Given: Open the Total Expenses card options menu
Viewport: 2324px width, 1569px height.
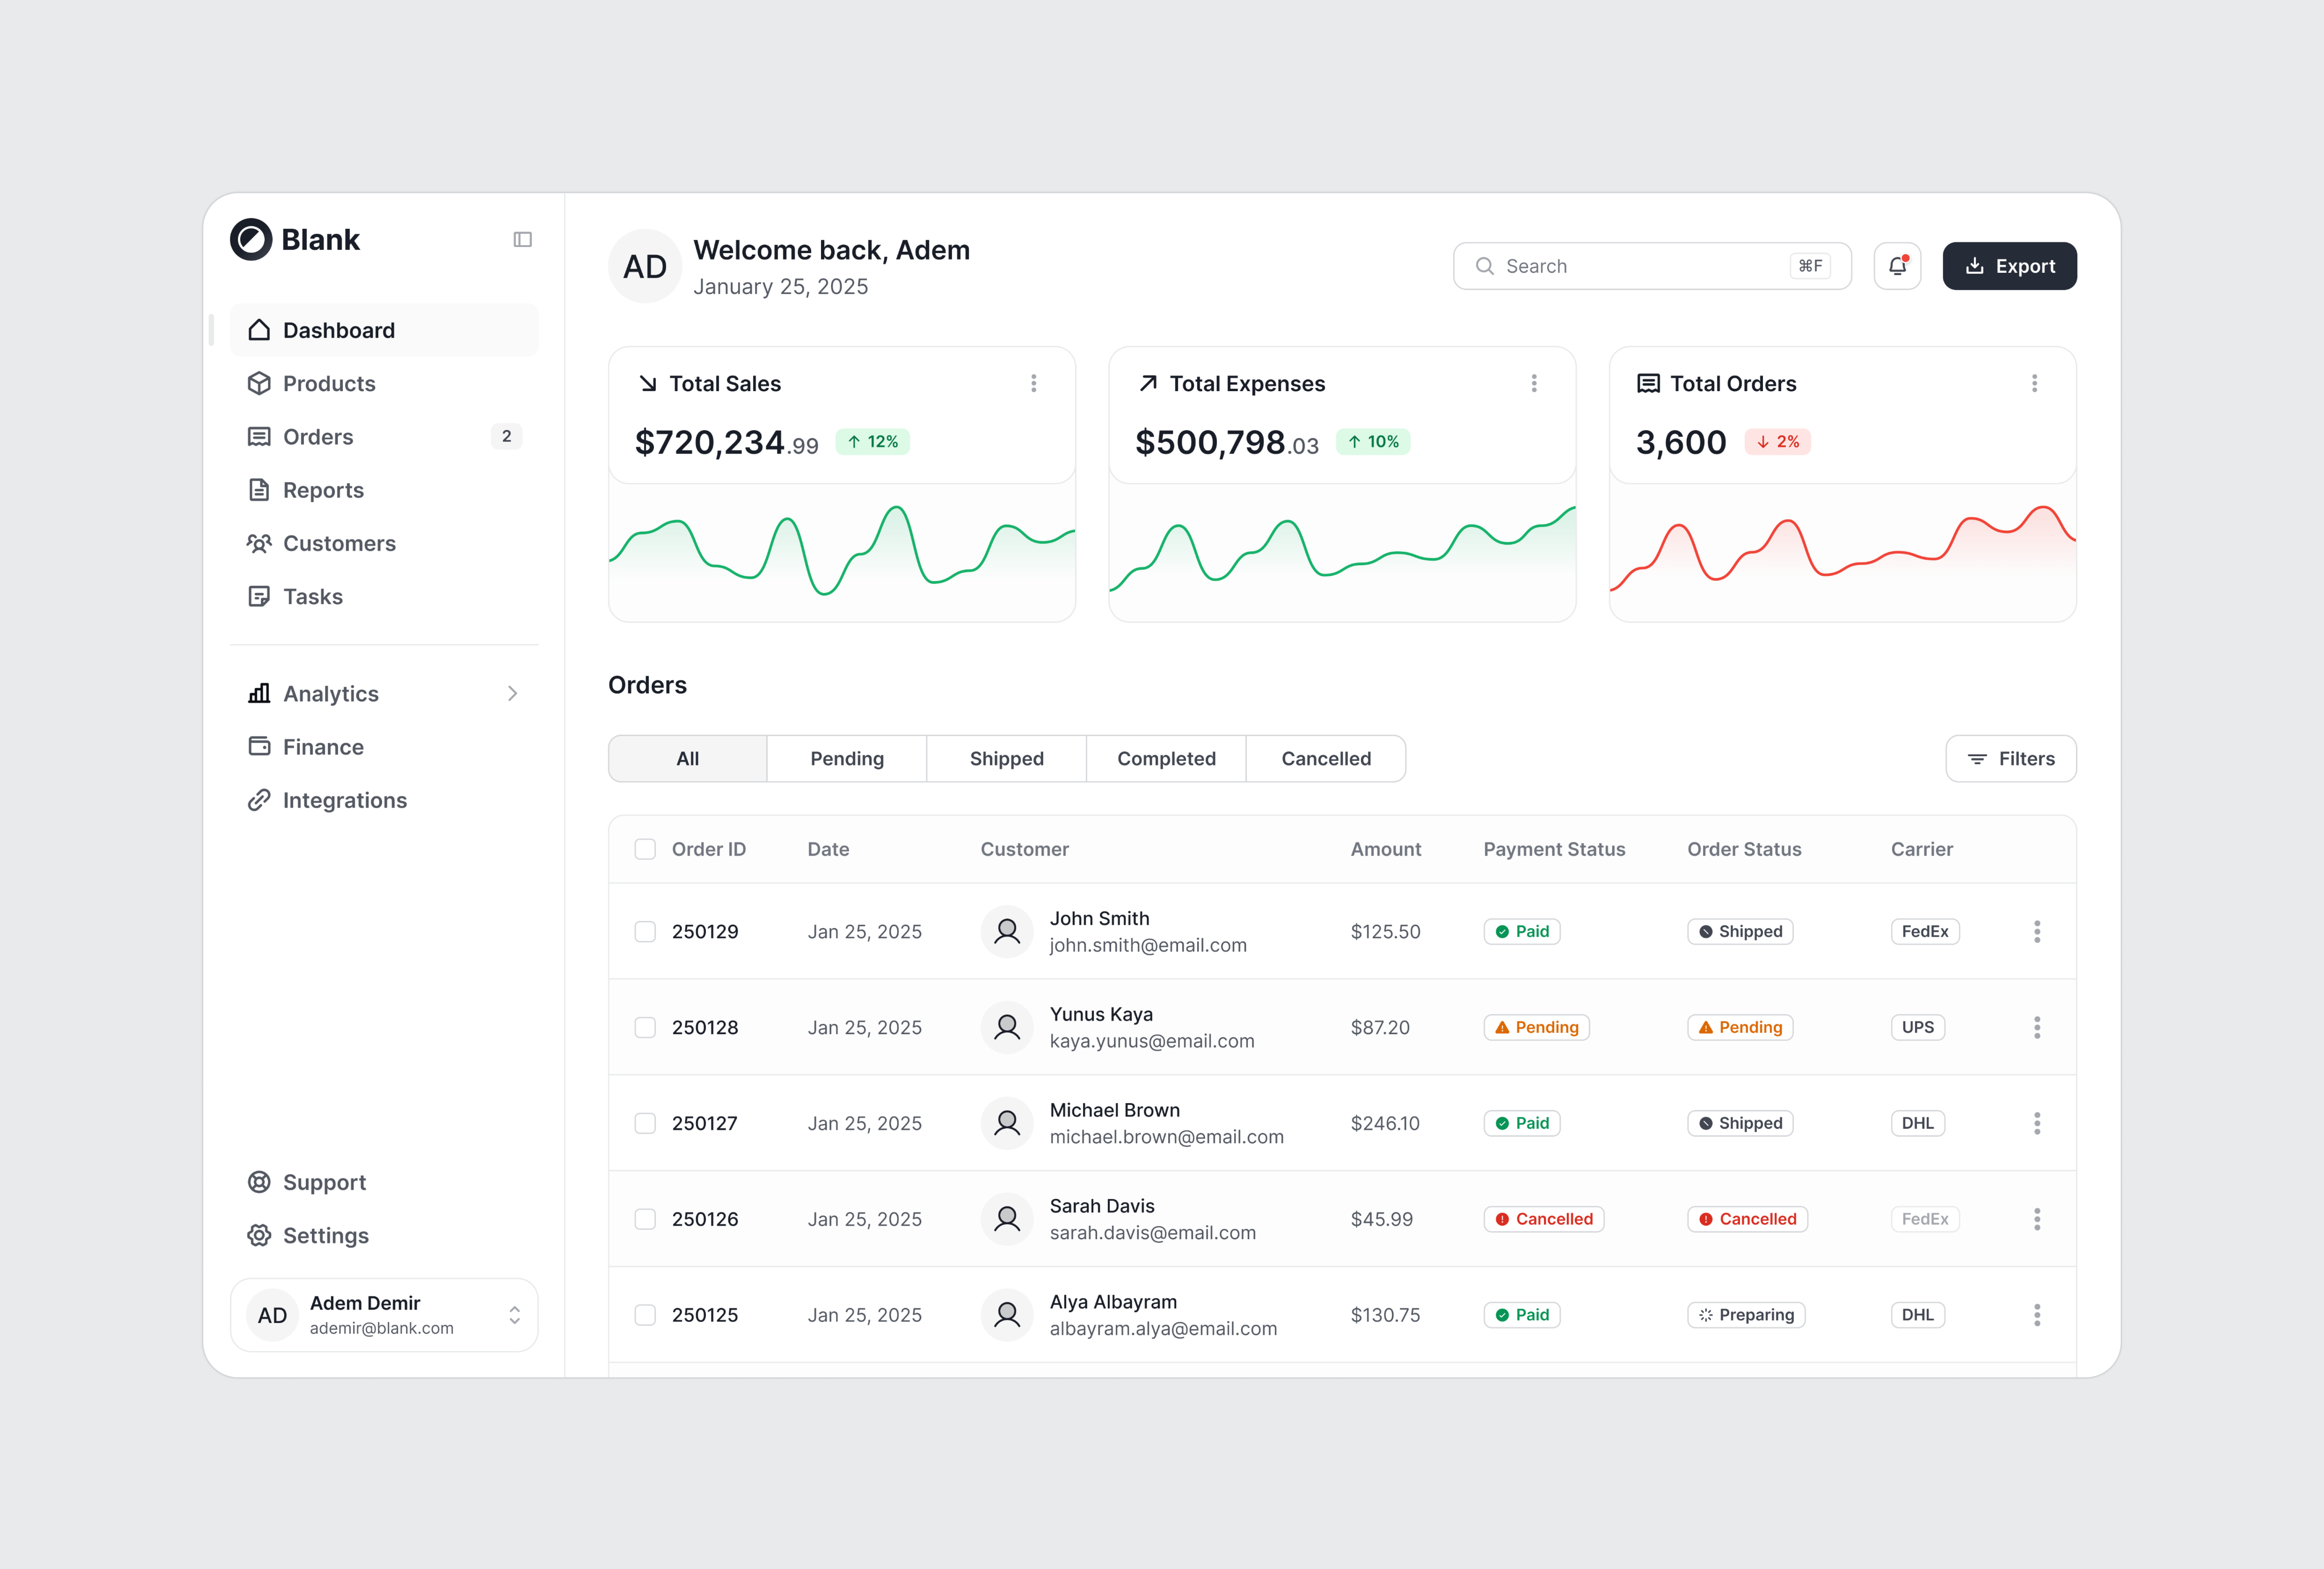Looking at the screenshot, I should pos(1534,383).
